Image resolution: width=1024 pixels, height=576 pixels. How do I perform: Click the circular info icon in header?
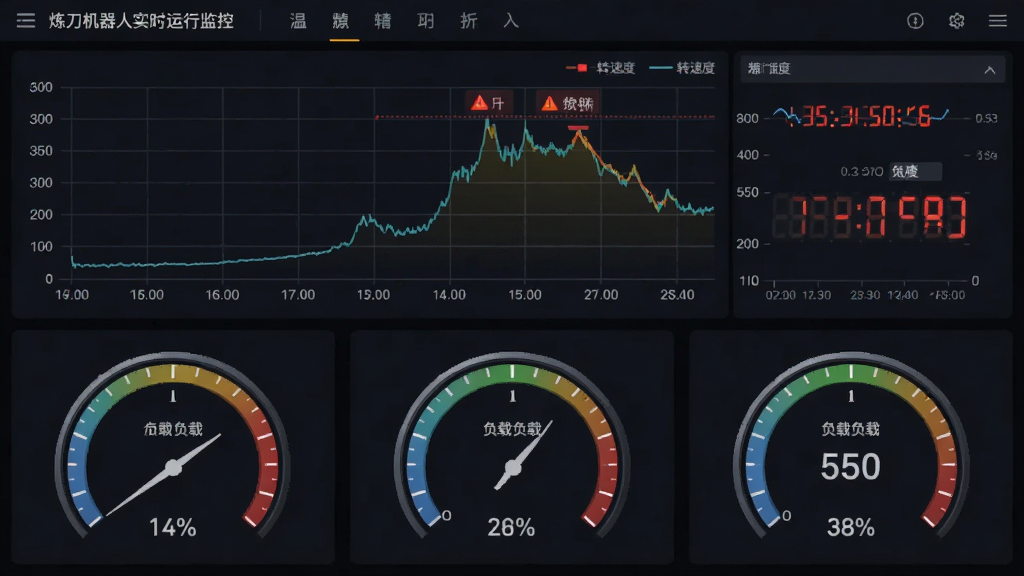click(x=915, y=21)
